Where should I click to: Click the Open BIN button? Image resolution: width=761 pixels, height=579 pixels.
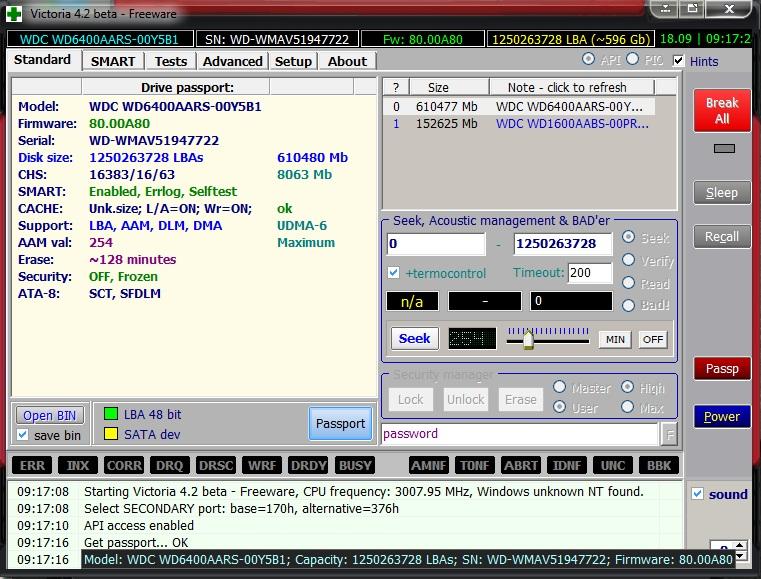(50, 415)
